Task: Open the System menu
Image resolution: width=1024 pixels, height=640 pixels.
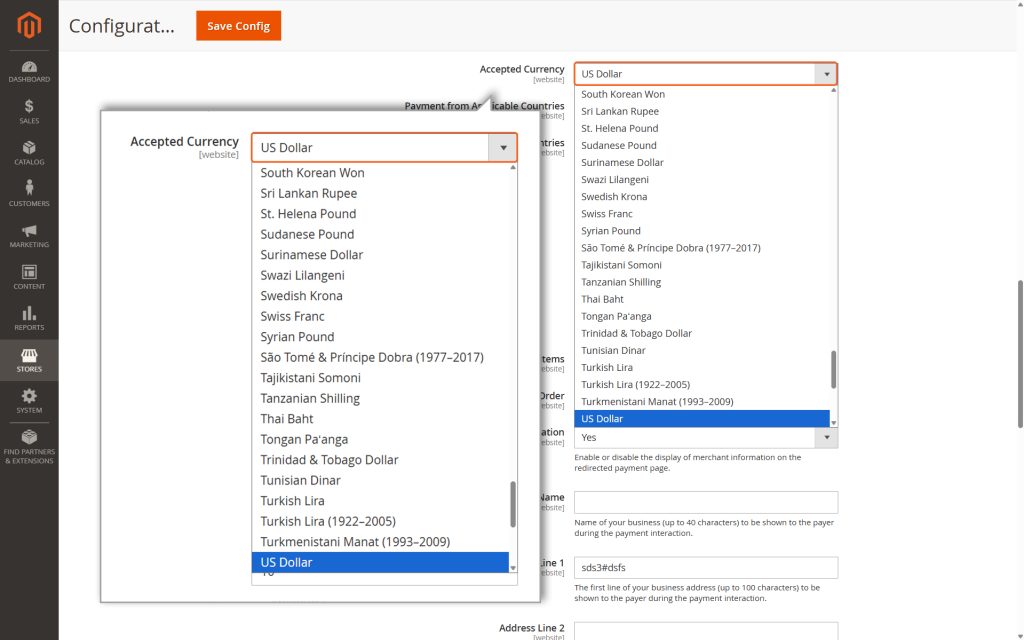Action: tap(29, 401)
